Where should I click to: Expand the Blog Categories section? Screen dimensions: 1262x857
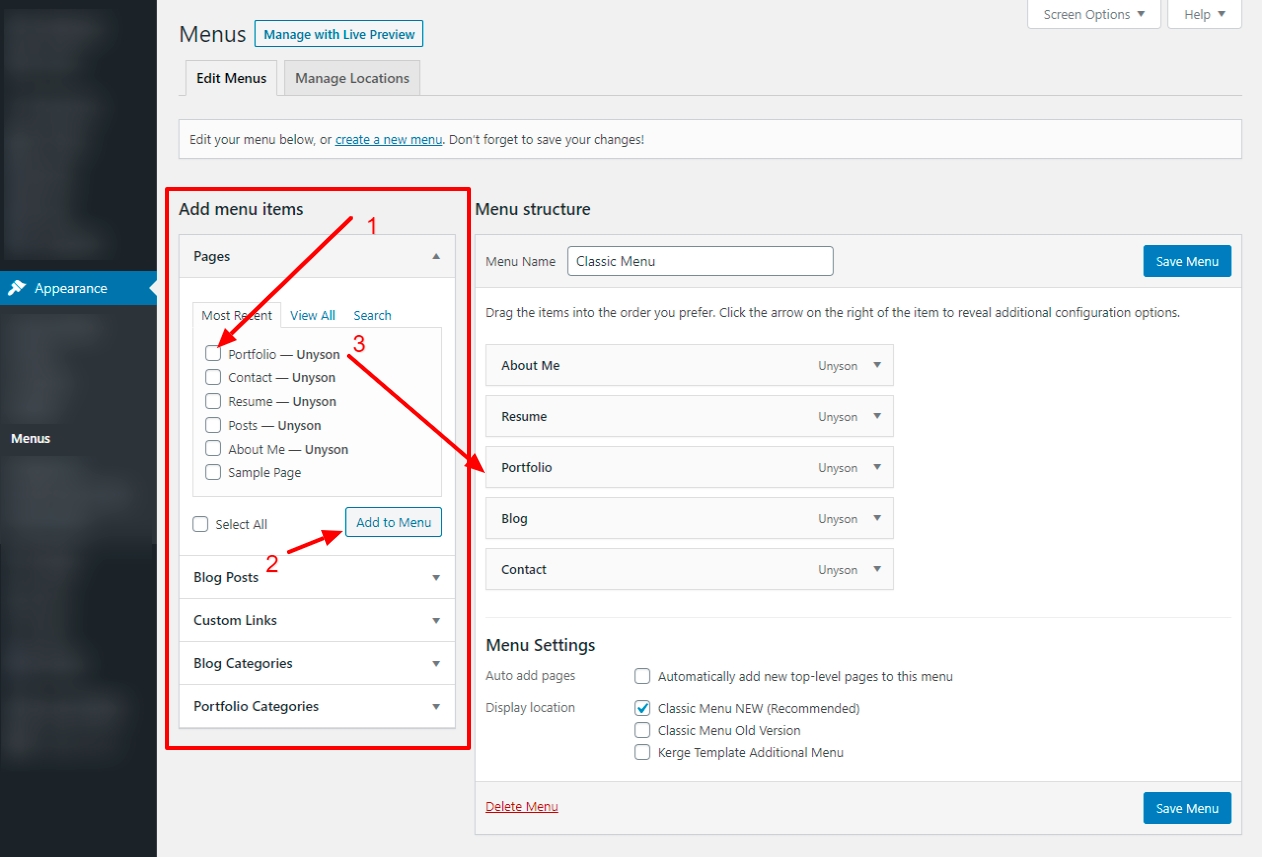tap(436, 664)
